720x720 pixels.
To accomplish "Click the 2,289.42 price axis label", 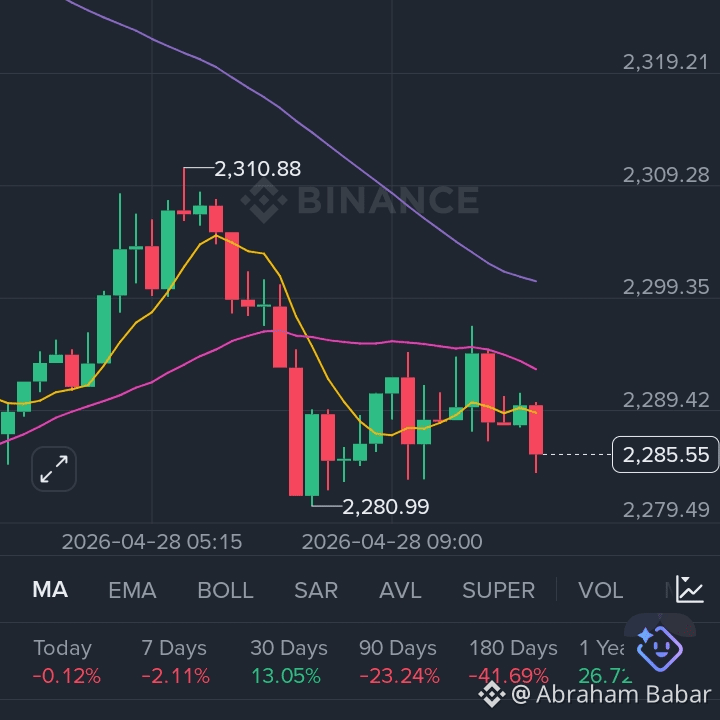I will [x=666, y=400].
